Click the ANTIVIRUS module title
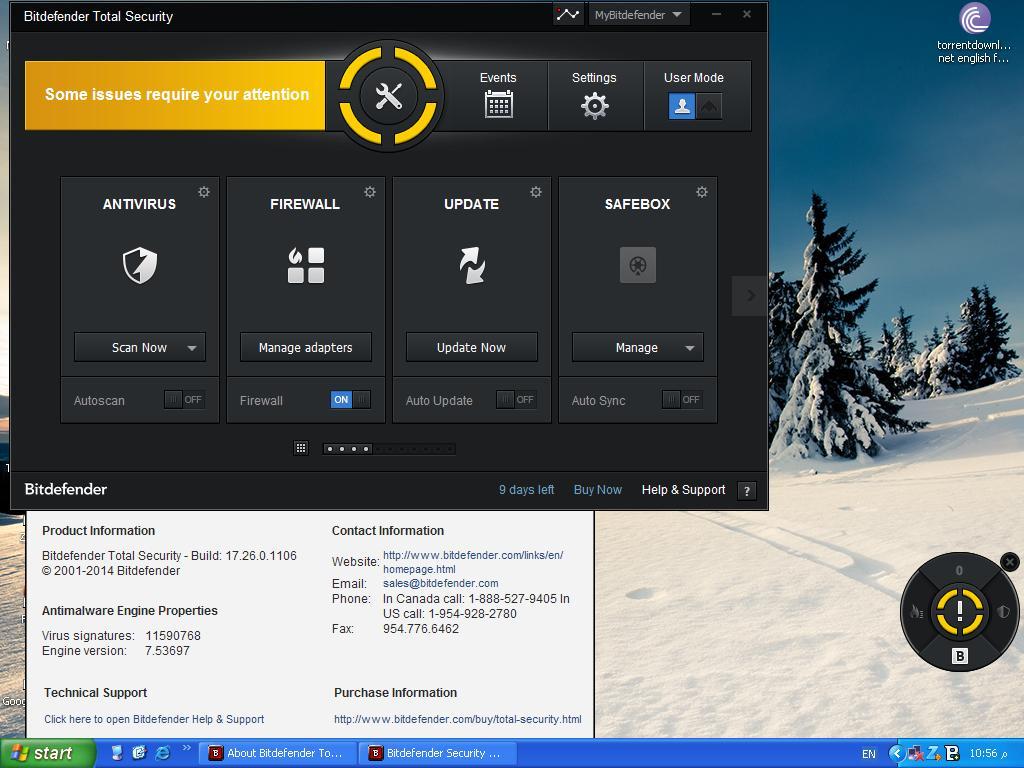Viewport: 1024px width, 768px height. (x=139, y=204)
